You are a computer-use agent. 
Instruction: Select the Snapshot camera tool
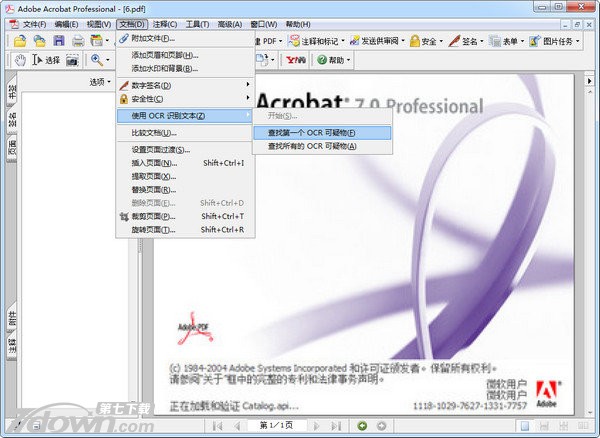pos(72,60)
